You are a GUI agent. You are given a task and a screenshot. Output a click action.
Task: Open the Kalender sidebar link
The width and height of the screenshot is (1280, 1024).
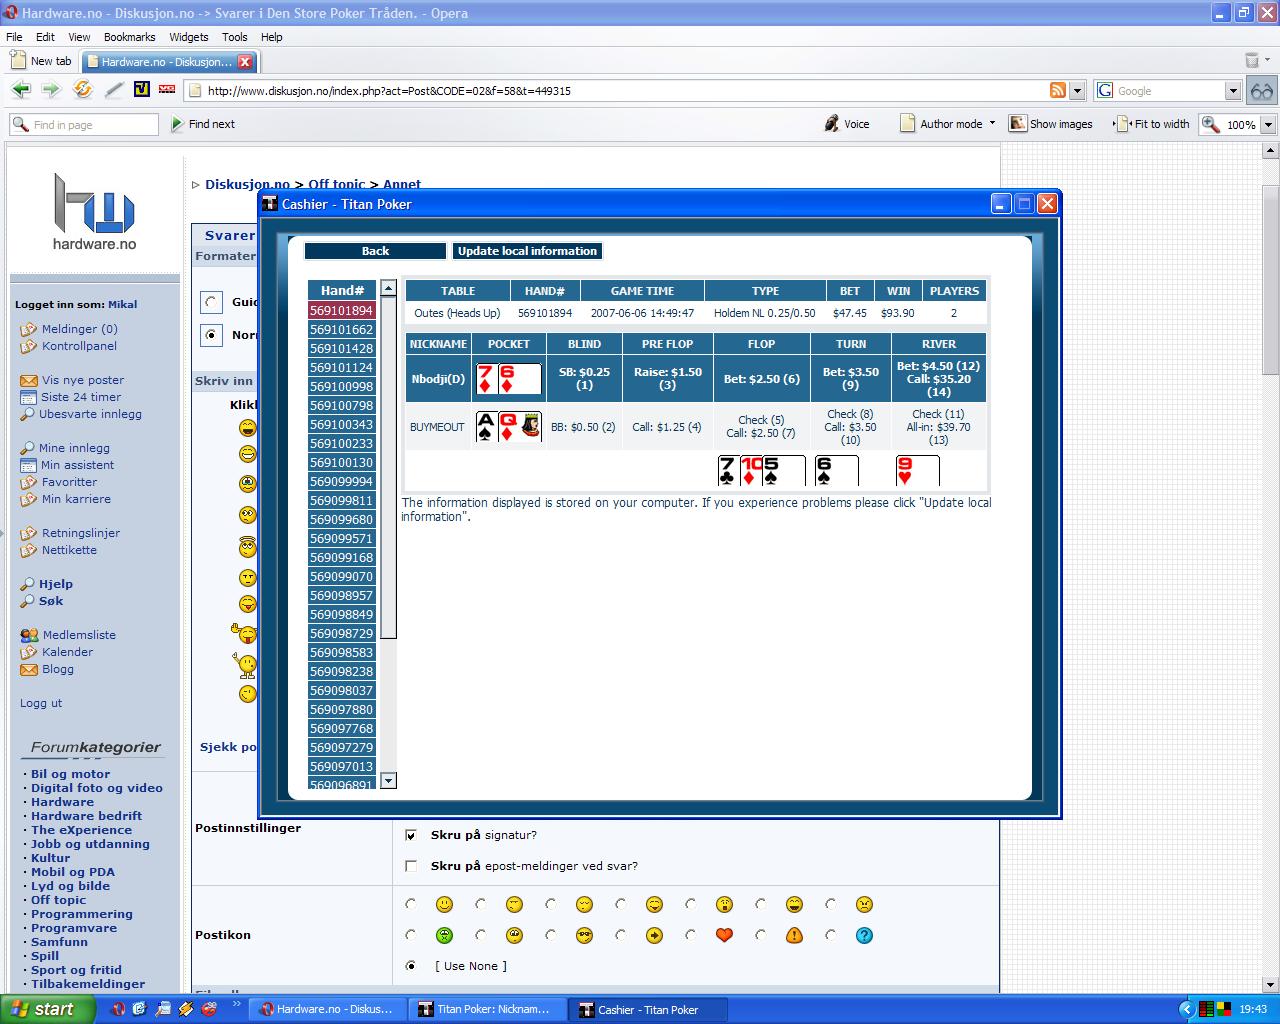click(x=67, y=652)
